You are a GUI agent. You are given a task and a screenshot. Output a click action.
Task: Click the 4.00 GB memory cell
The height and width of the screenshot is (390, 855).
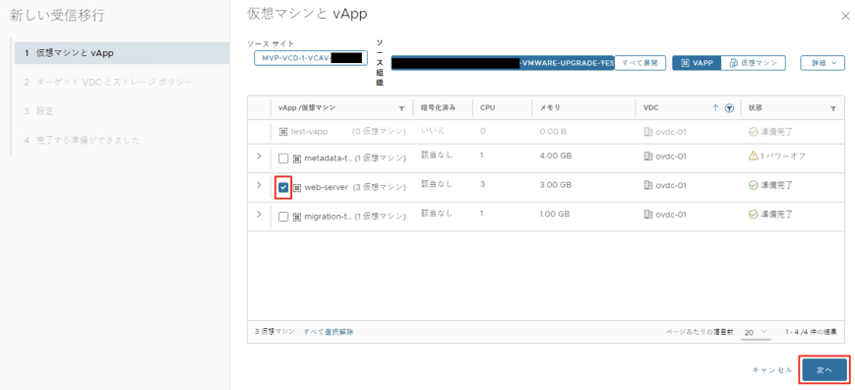click(555, 157)
